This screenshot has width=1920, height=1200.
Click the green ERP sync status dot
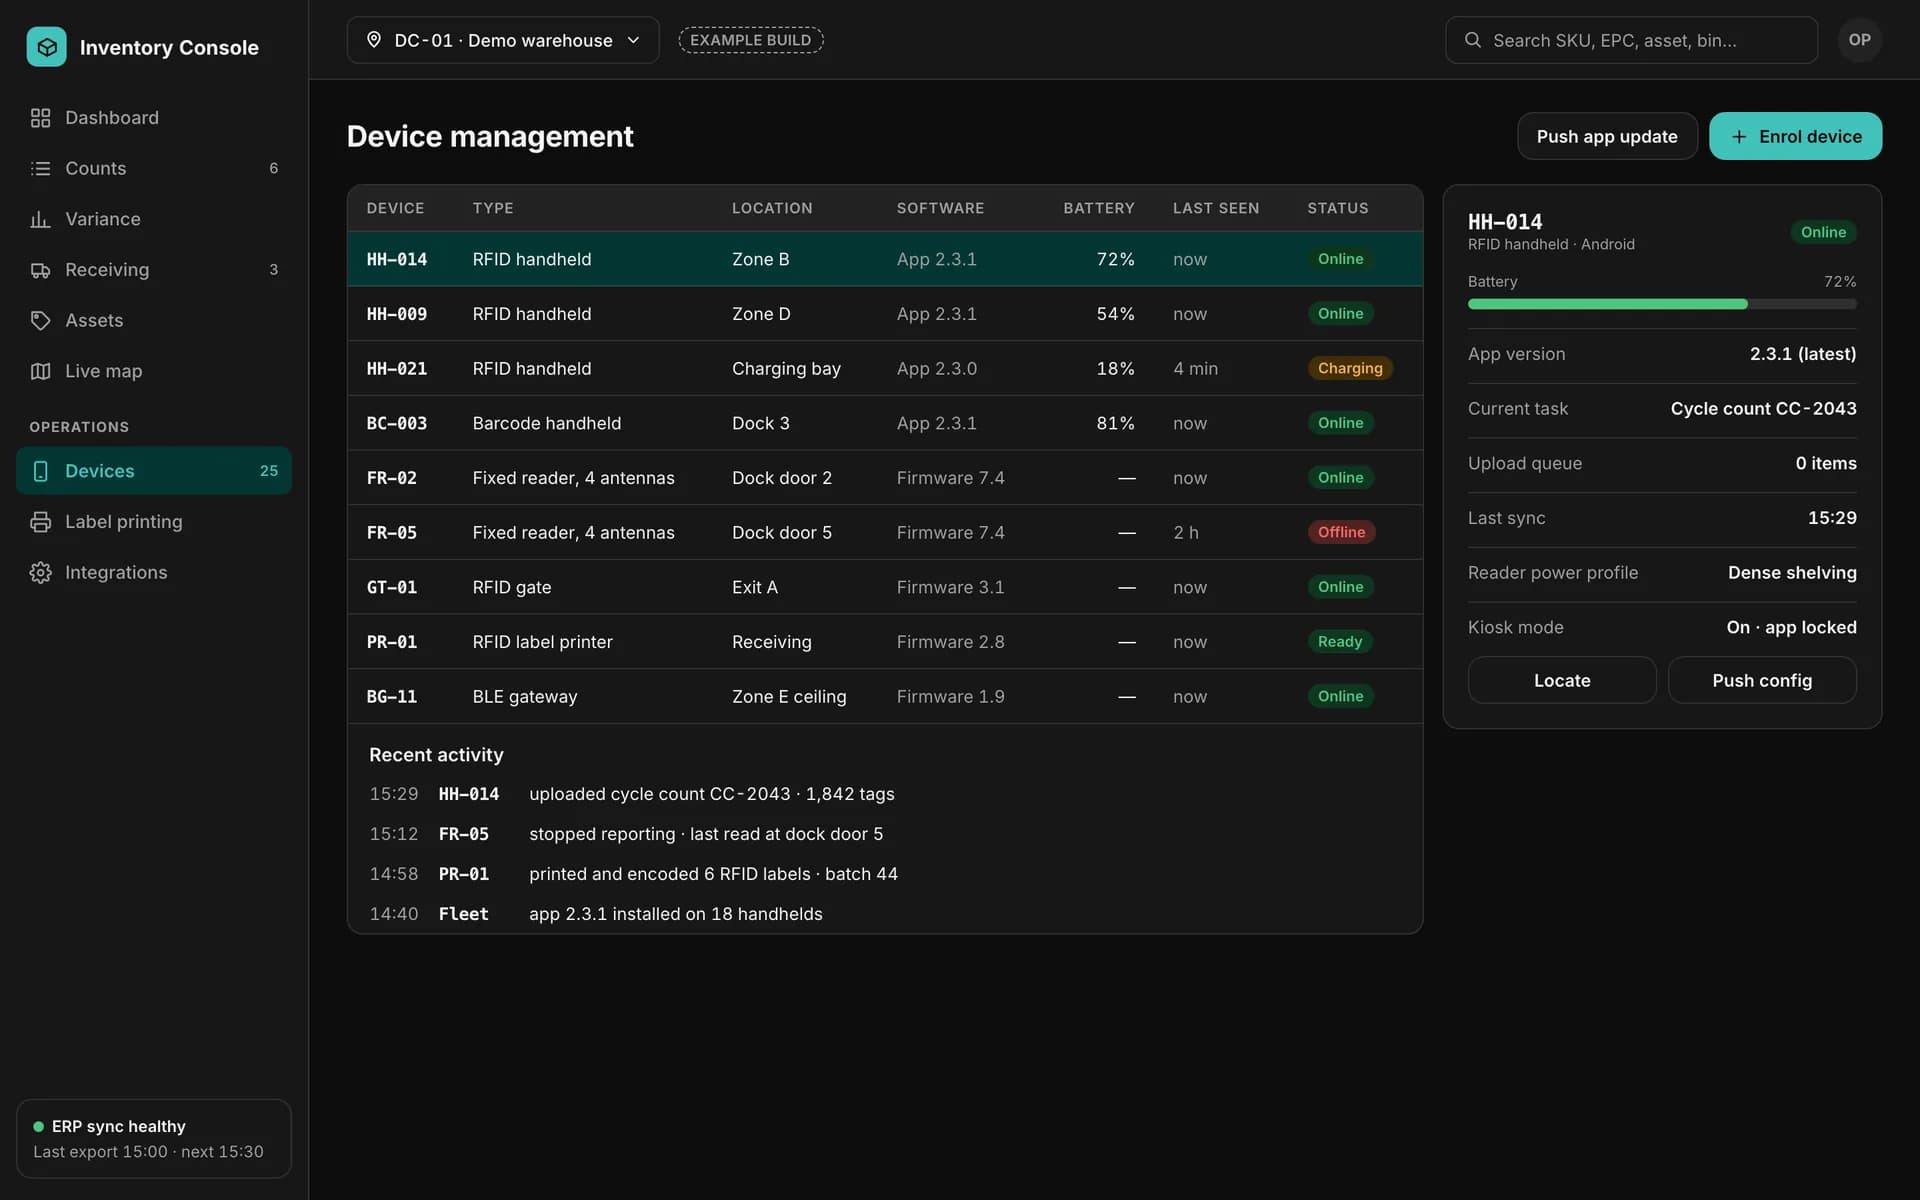[39, 1127]
